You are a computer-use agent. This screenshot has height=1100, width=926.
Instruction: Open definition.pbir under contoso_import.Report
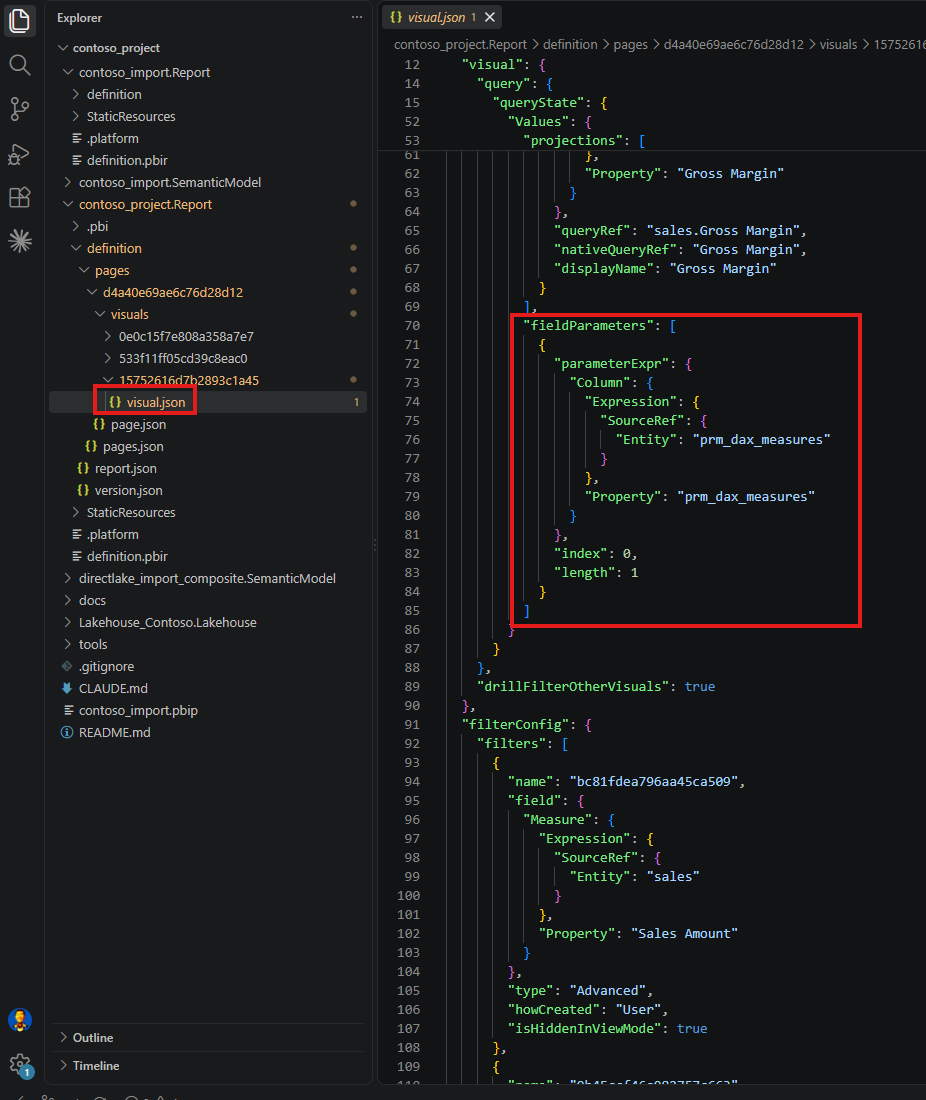[127, 161]
